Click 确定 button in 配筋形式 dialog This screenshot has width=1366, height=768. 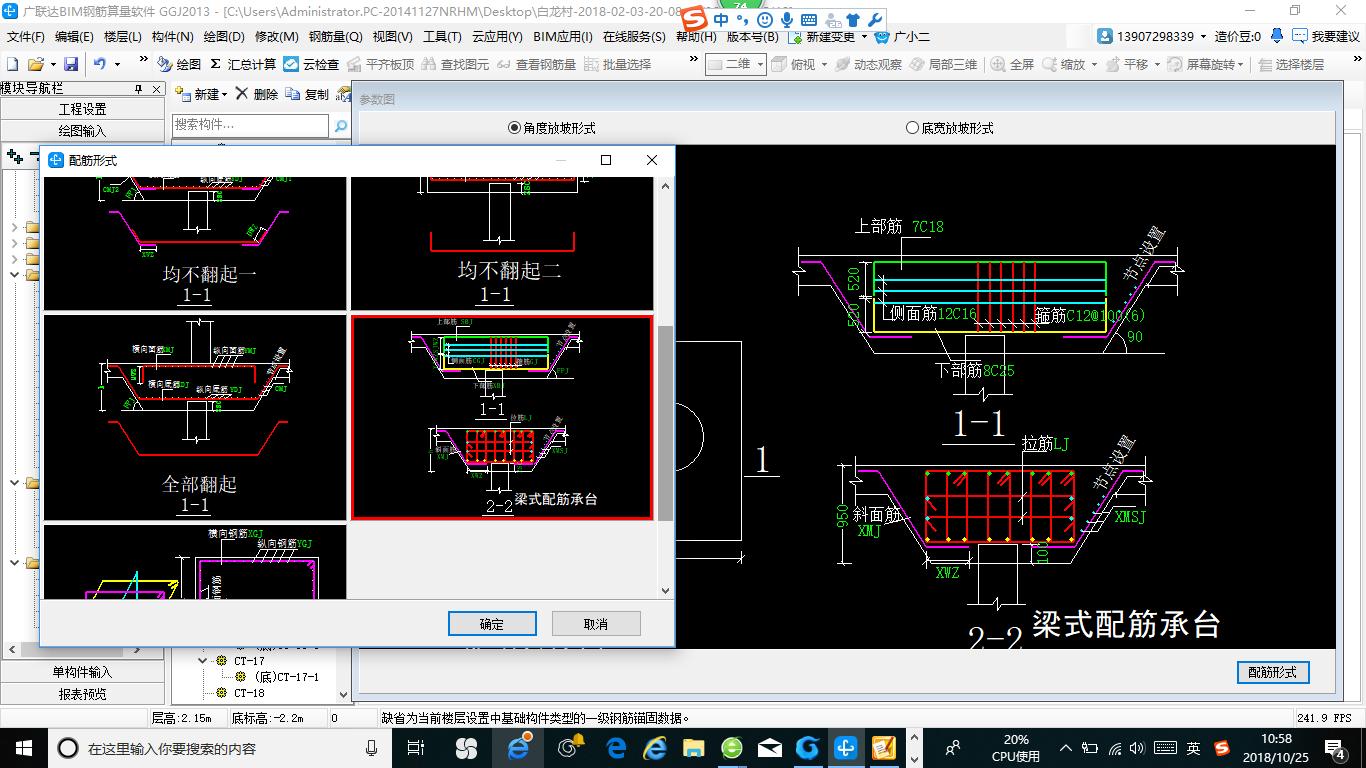(492, 624)
